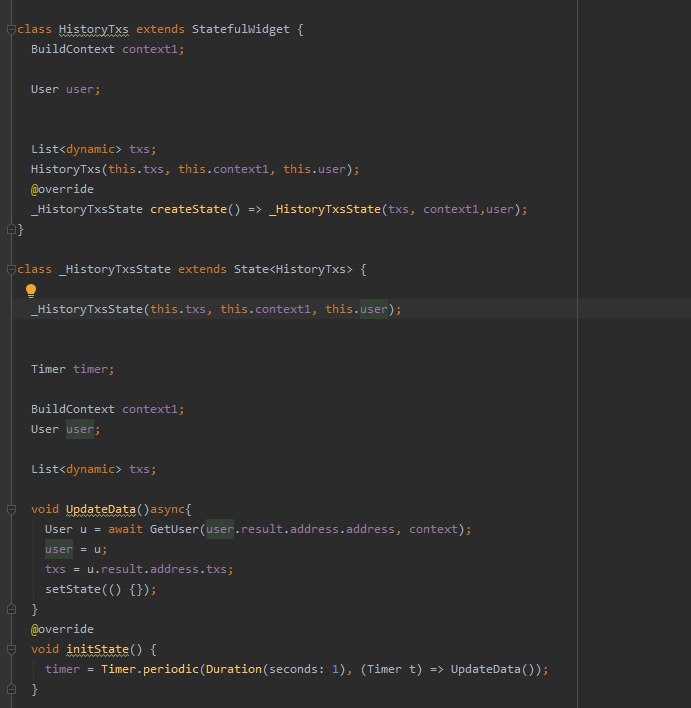The height and width of the screenshot is (708, 691).
Task: Click 'txs = u.result.address.txs;' line
Action: coord(139,569)
